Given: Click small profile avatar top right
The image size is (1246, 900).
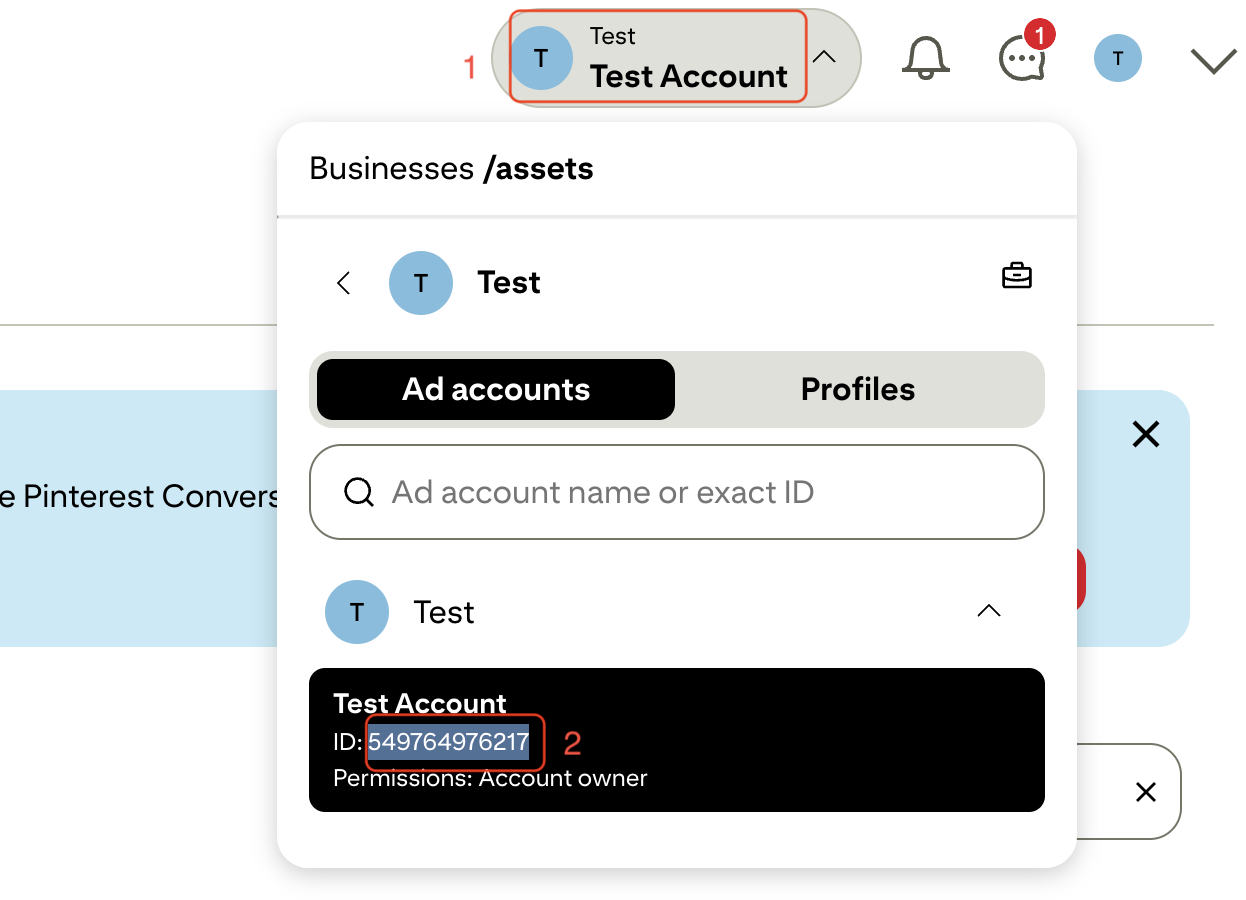Looking at the screenshot, I should point(1117,59).
